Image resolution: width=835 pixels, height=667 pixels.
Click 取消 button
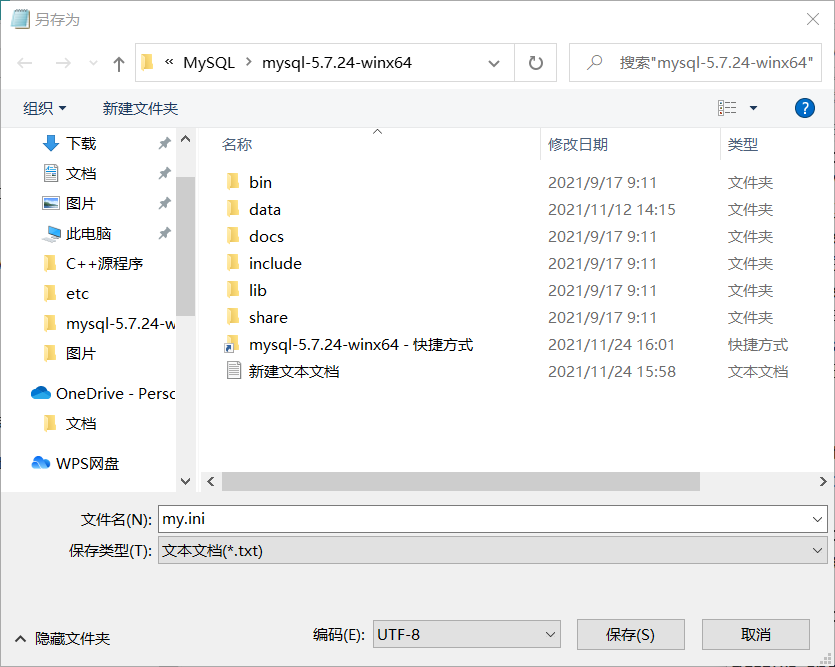[756, 635]
